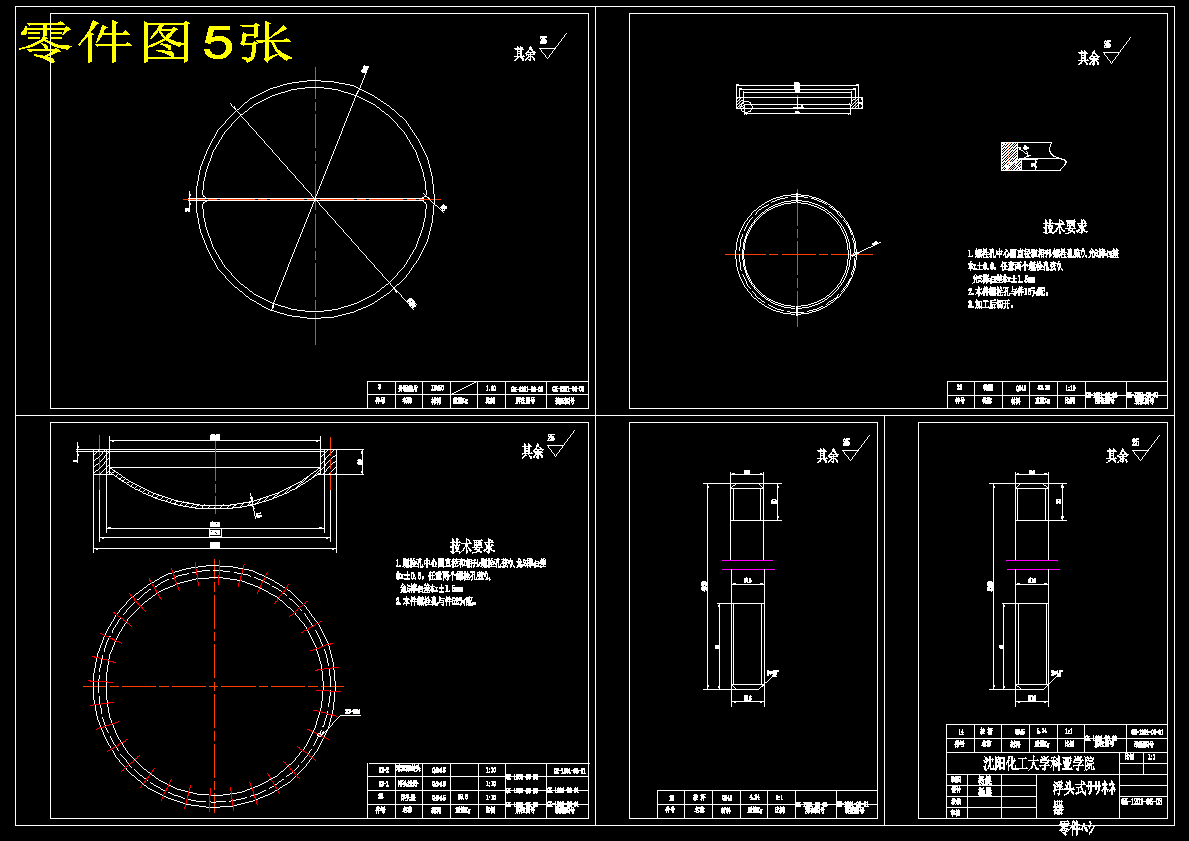Click the "其余" label on the flange section sheet
Viewport: 1189px width, 841px height.
[532, 451]
